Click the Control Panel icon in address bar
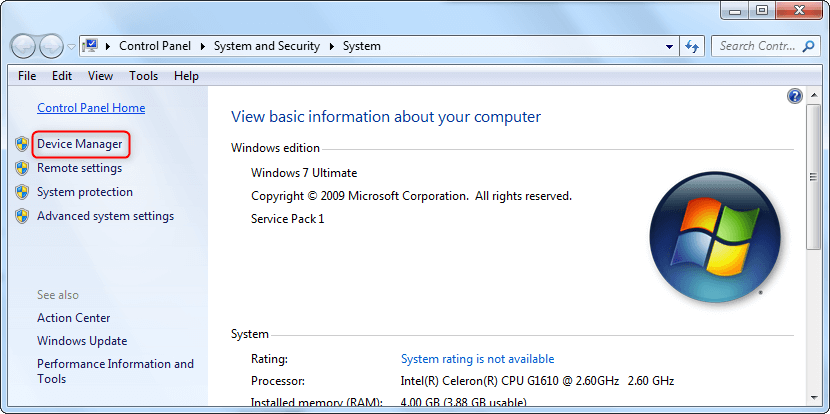 (x=91, y=46)
